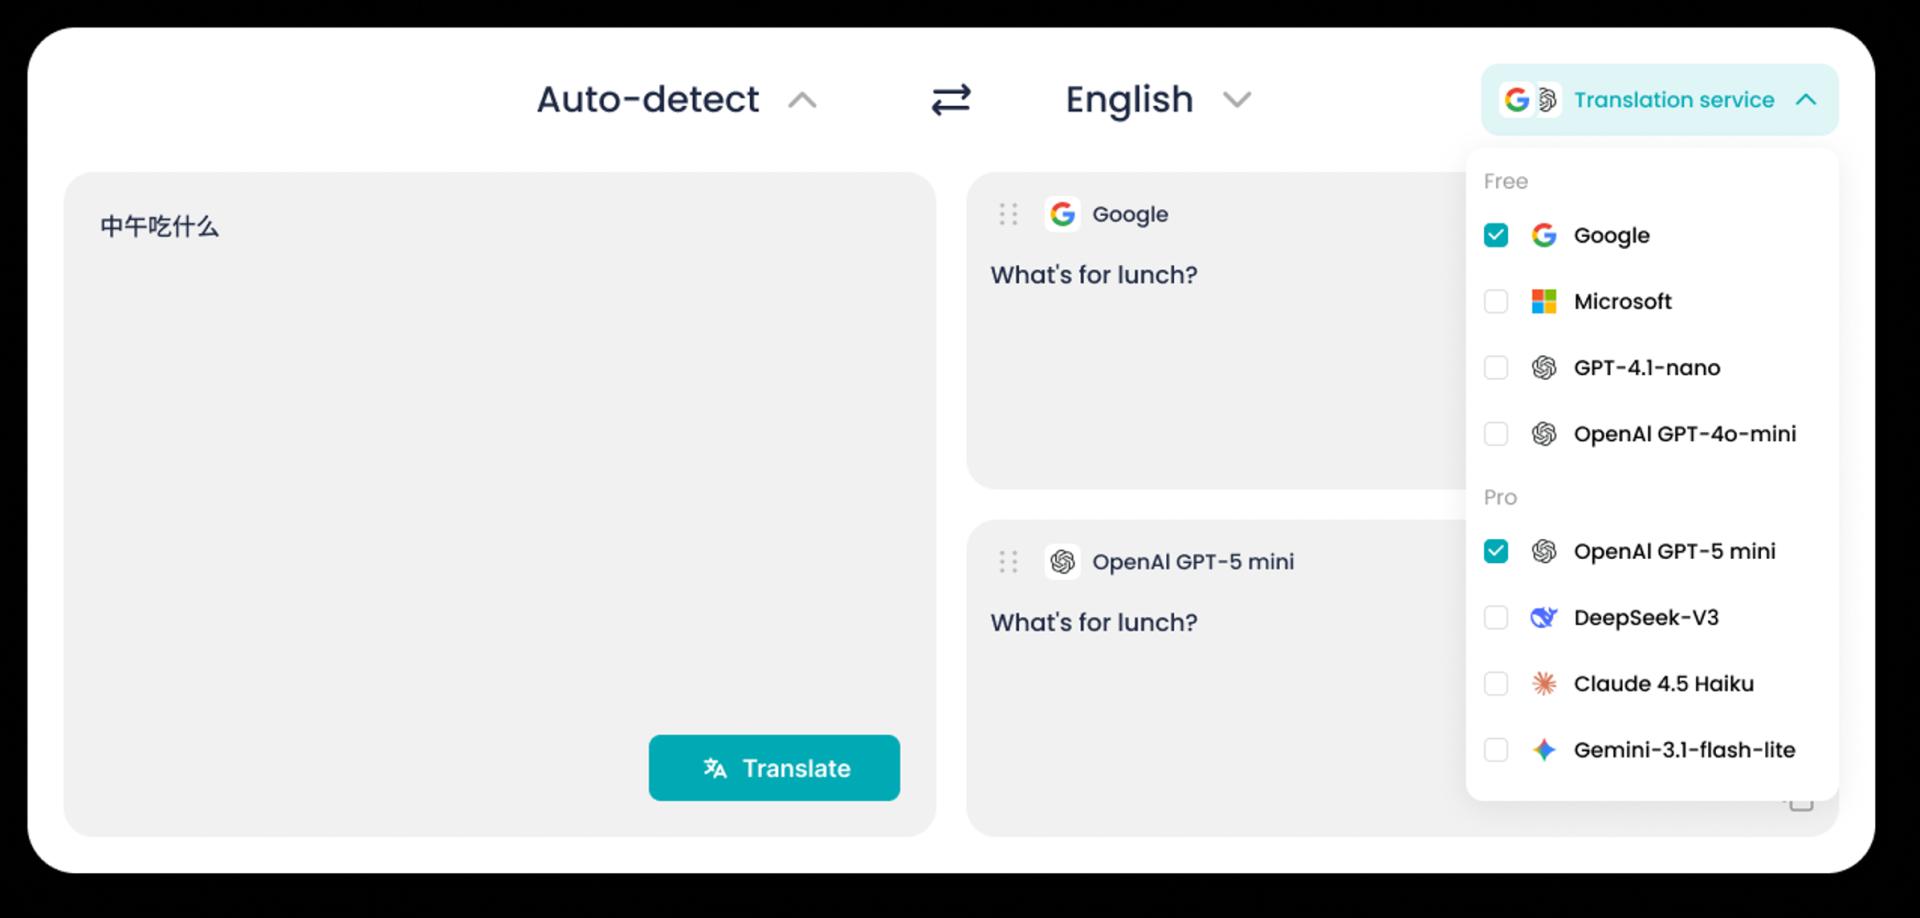
Task: Click the Gemini sparkle icon in Pro list
Action: click(1544, 750)
